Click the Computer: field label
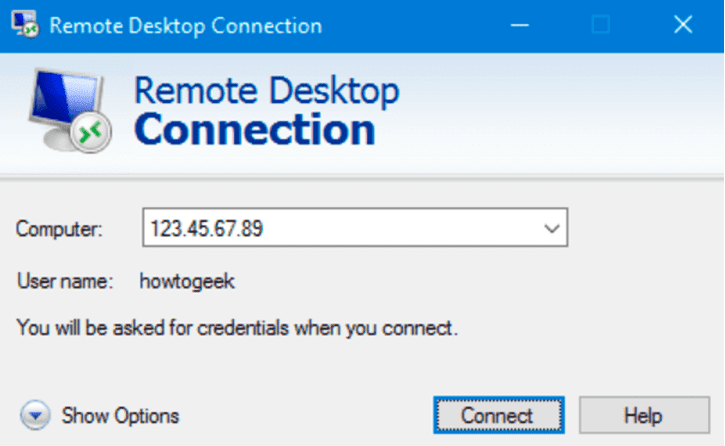 pyautogui.click(x=59, y=229)
